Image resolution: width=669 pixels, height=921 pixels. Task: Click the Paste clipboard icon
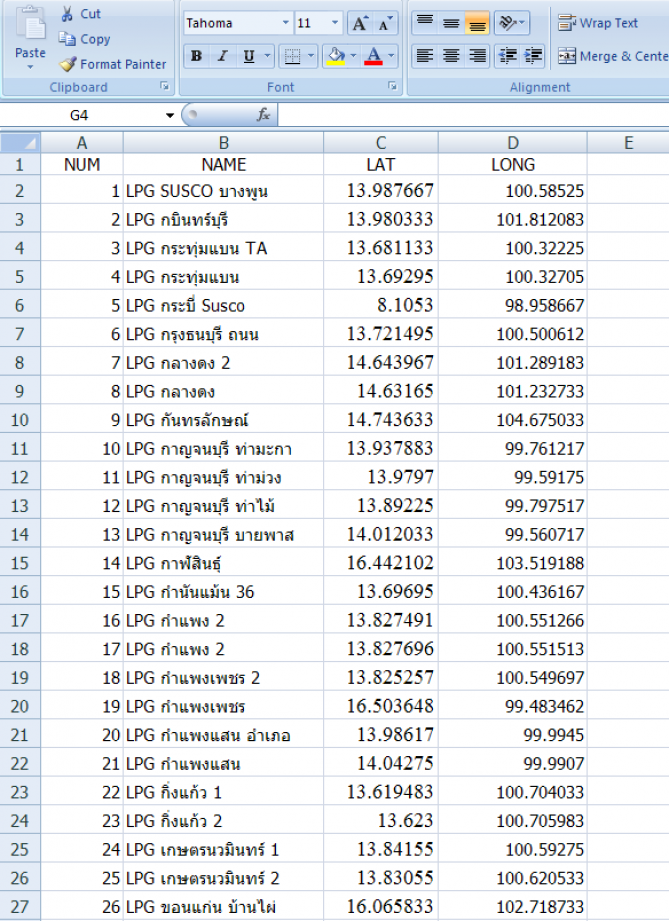click(31, 25)
